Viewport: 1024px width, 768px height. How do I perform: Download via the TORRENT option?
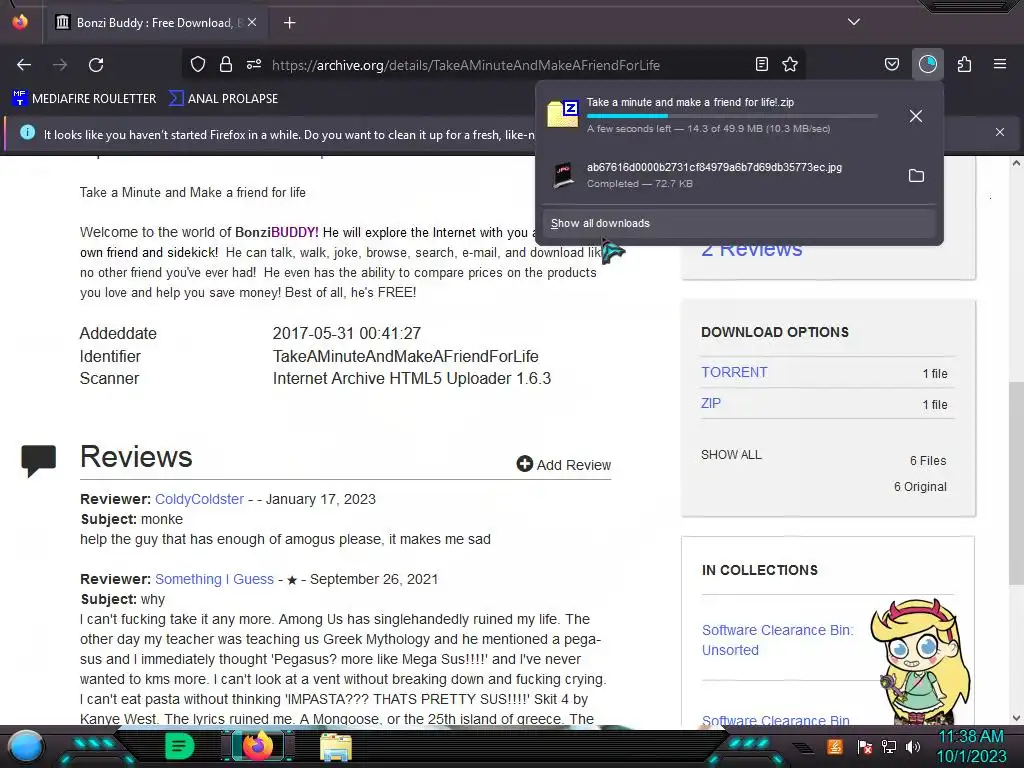point(734,372)
